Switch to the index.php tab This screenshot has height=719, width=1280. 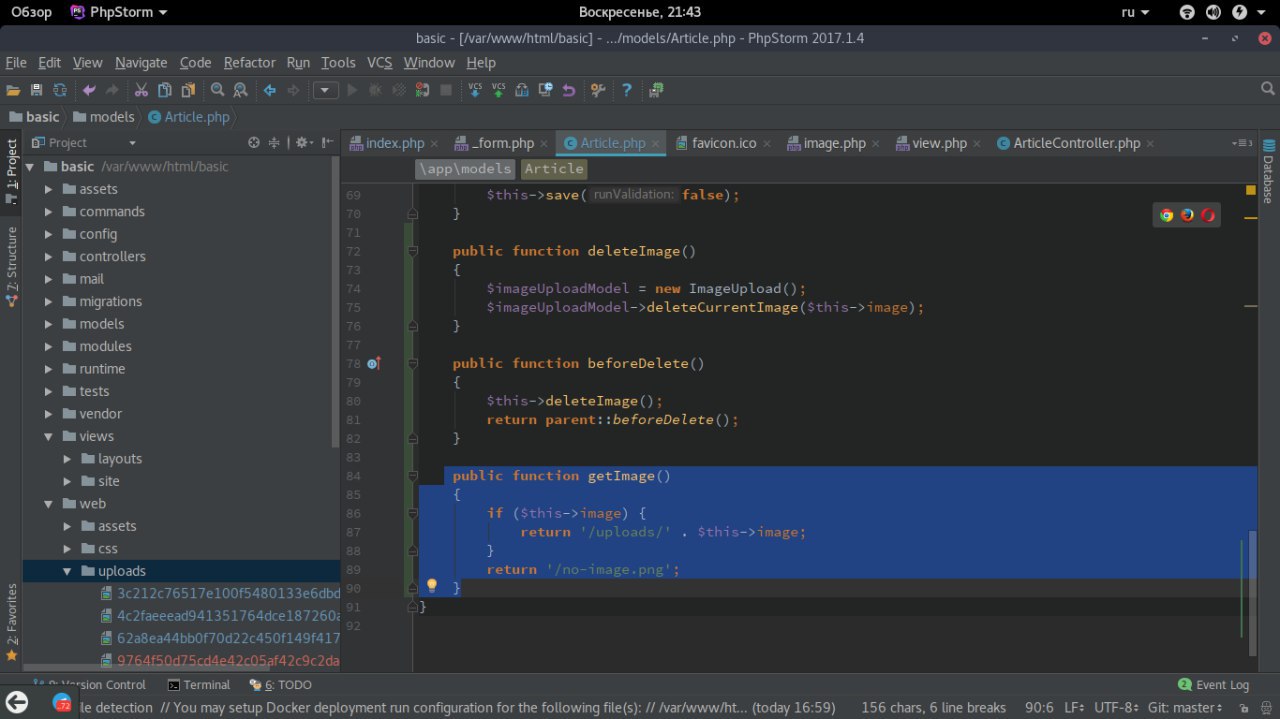coord(394,143)
